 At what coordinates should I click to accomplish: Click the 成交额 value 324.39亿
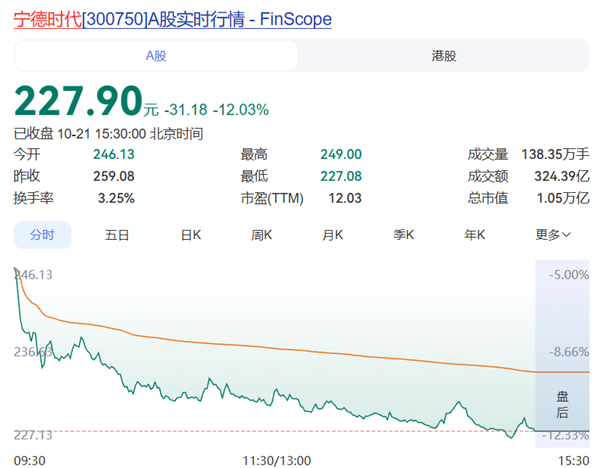click(562, 176)
